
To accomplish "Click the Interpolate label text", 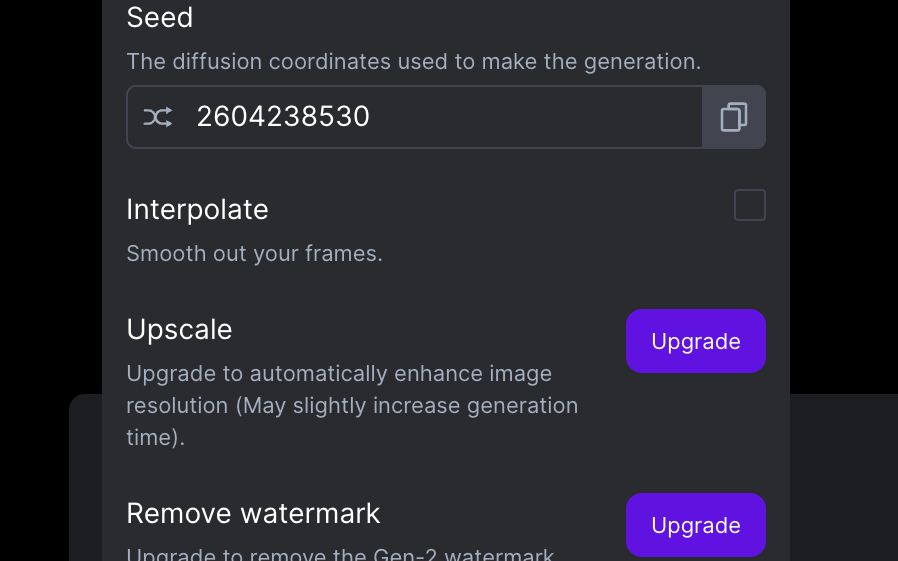I will 197,210.
